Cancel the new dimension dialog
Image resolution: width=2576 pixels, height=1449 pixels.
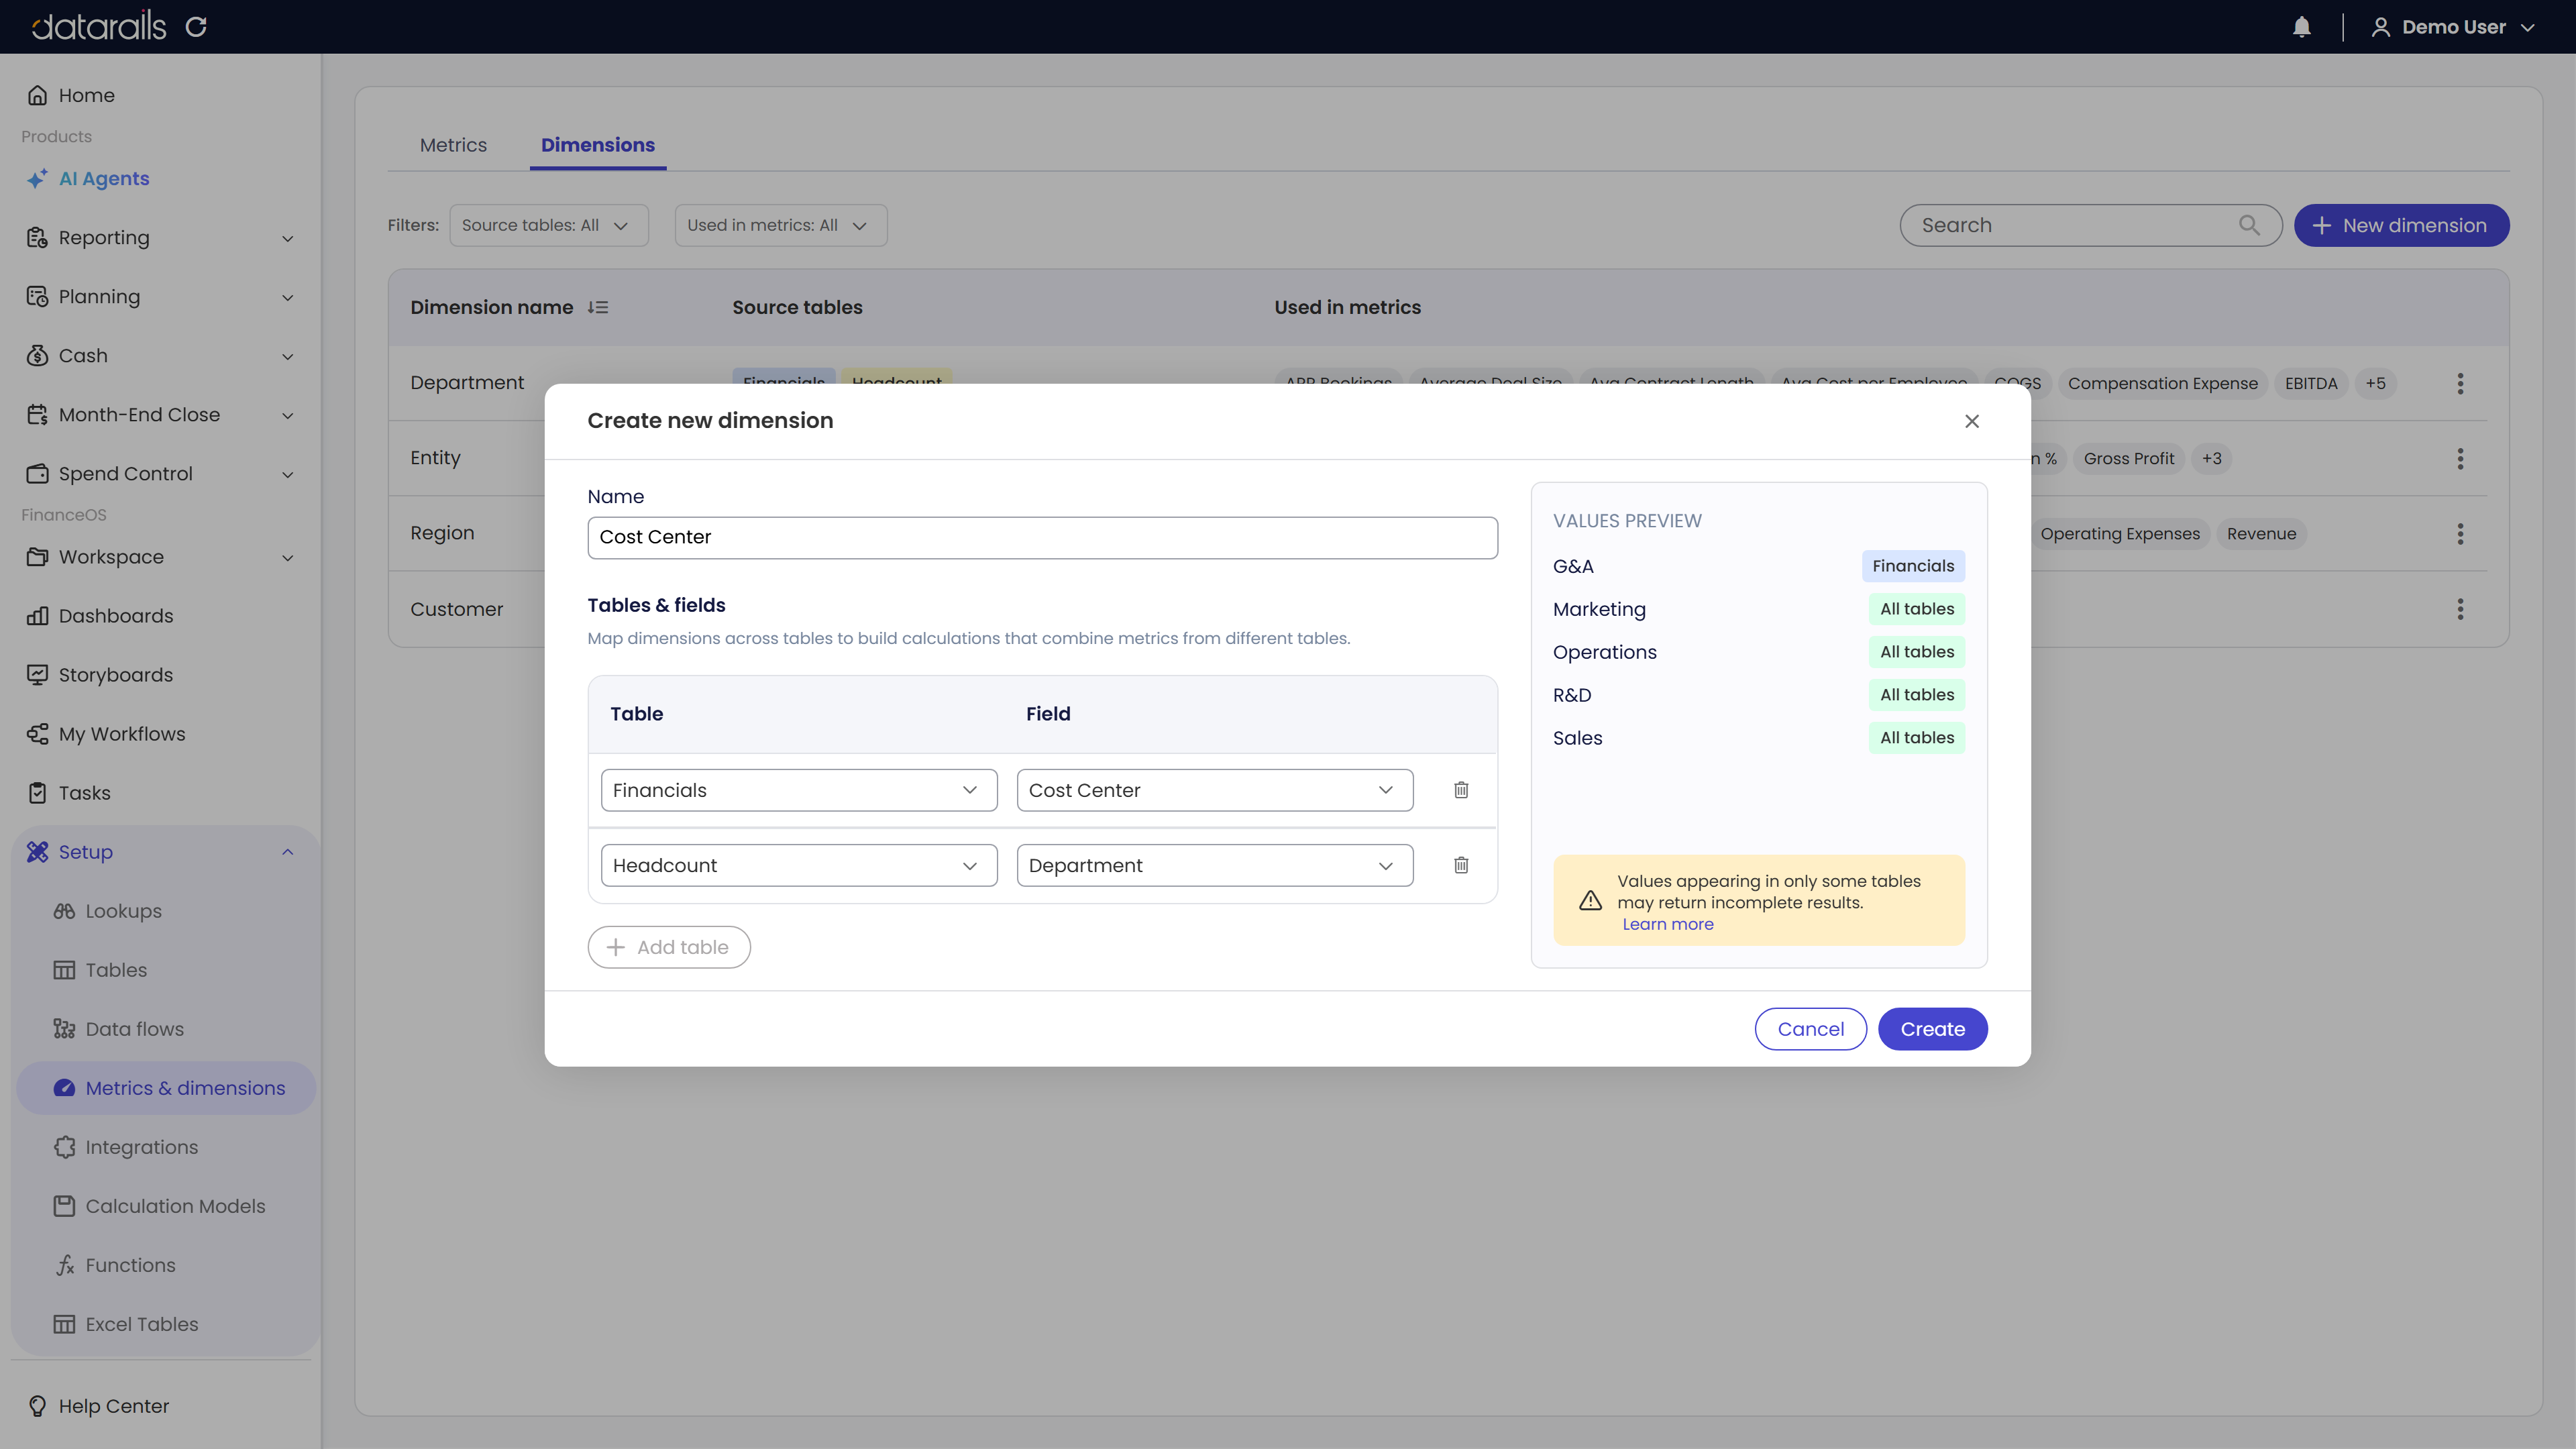click(x=1811, y=1029)
